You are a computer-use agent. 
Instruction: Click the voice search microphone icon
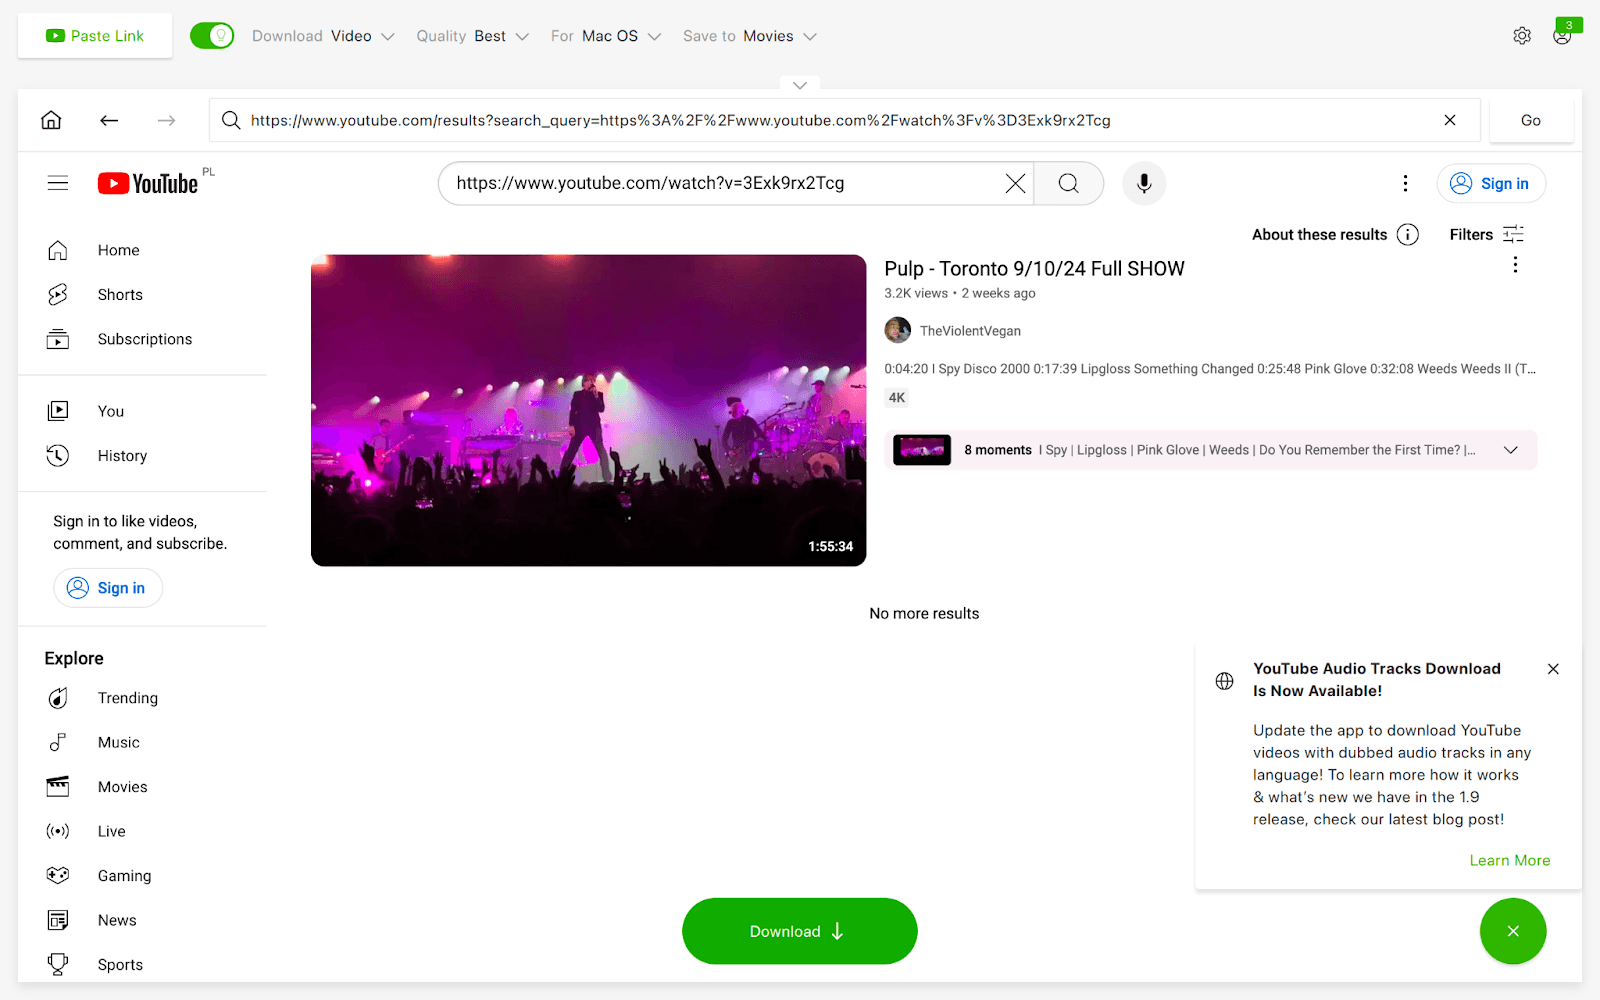click(1144, 183)
